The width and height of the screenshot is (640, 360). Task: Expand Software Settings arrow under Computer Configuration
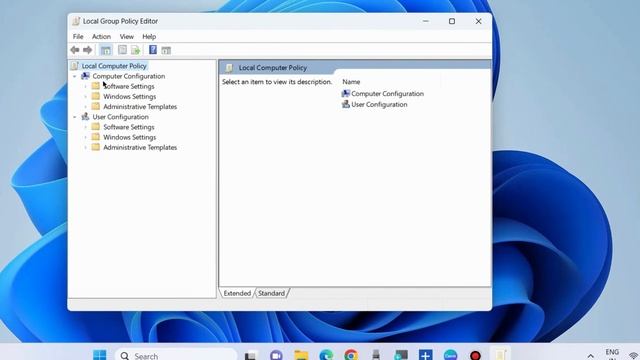85,86
